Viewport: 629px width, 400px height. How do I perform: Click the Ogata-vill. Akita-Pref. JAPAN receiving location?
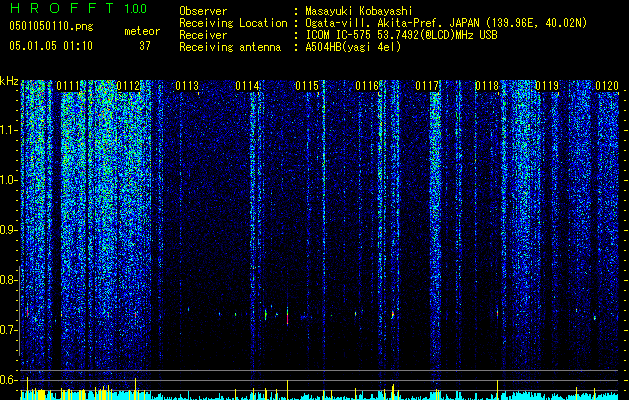click(x=446, y=23)
